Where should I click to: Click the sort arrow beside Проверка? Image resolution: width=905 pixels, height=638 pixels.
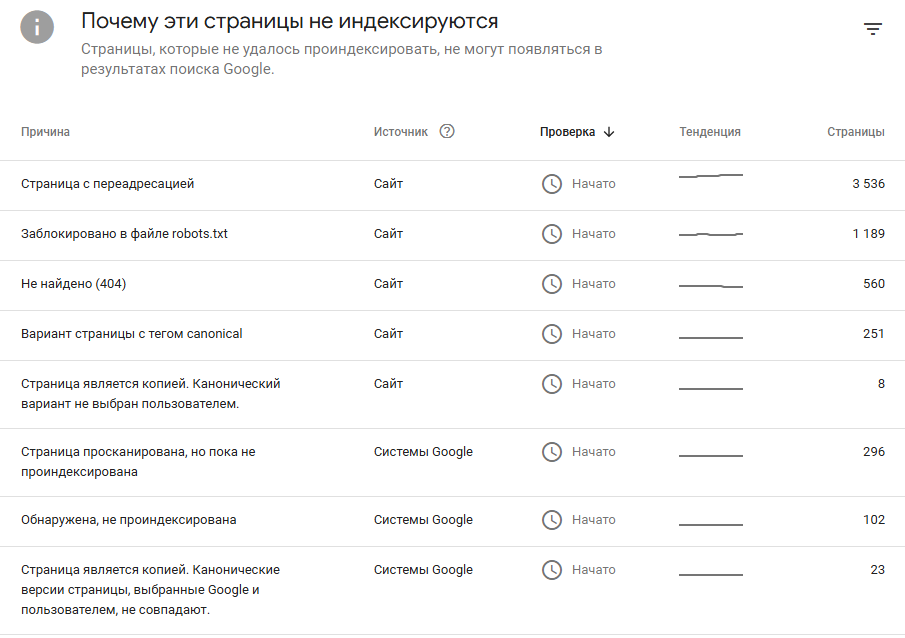point(609,132)
